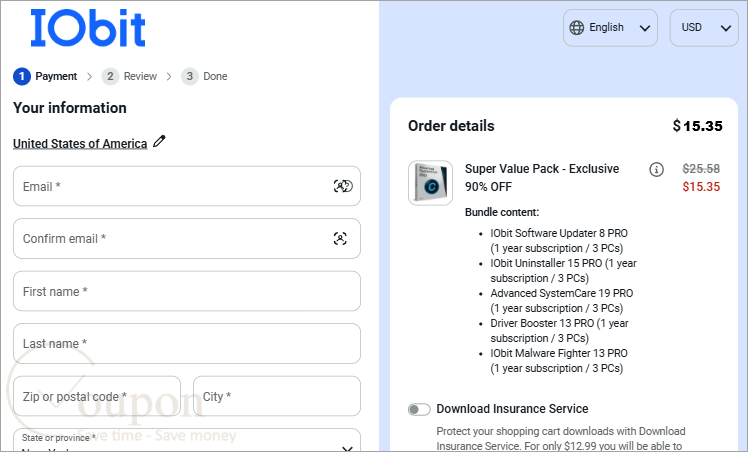
Task: Click IObit Uninstaller 15 PRO item
Action: [563, 271]
